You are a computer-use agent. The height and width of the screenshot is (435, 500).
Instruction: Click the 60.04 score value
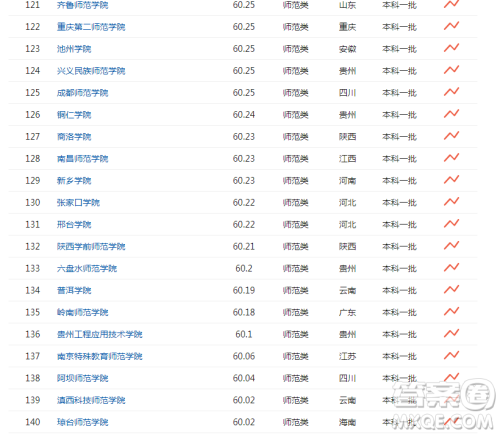point(244,378)
